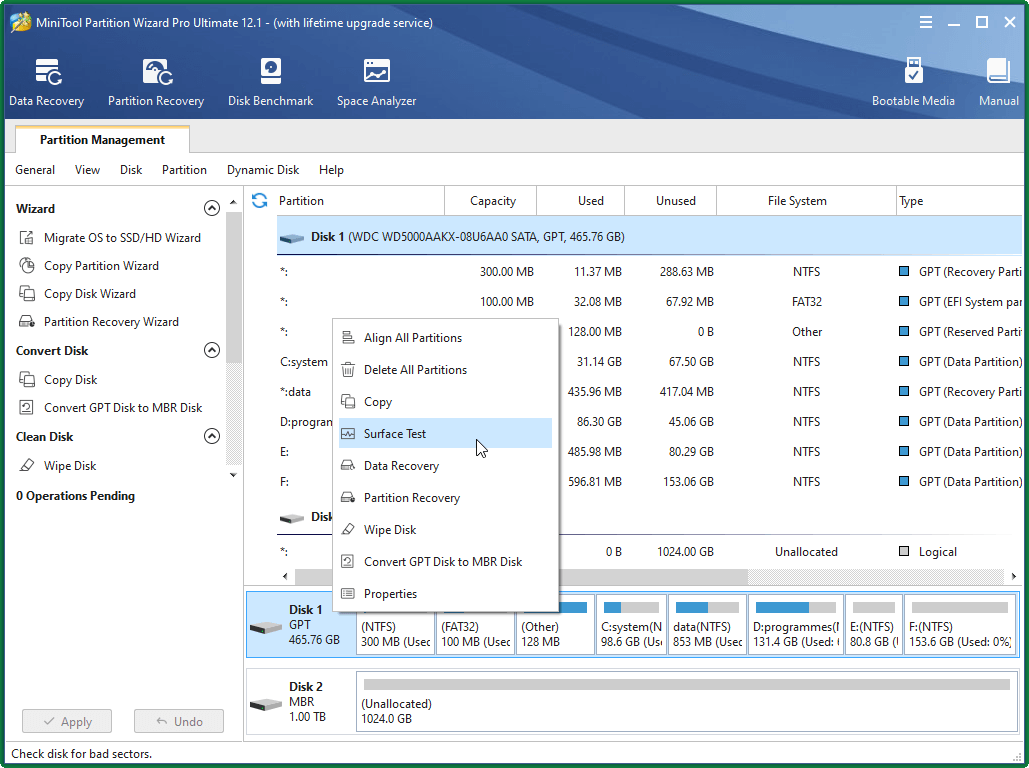Open Properties from the context menu
The image size is (1029, 768).
click(x=445, y=594)
